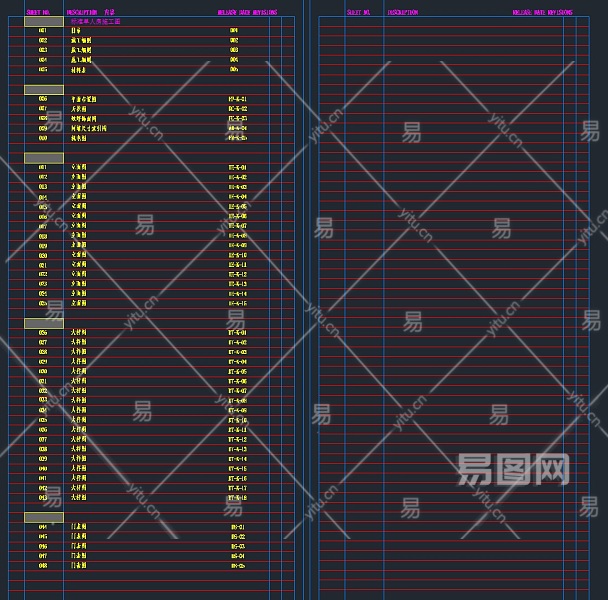This screenshot has height=600, width=608.
Task: Click the 目录 description in row 001
Action: 76,31
